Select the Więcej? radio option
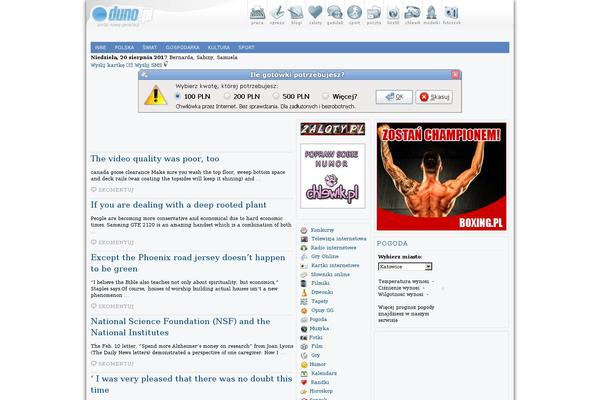600x400 pixels. [x=325, y=96]
